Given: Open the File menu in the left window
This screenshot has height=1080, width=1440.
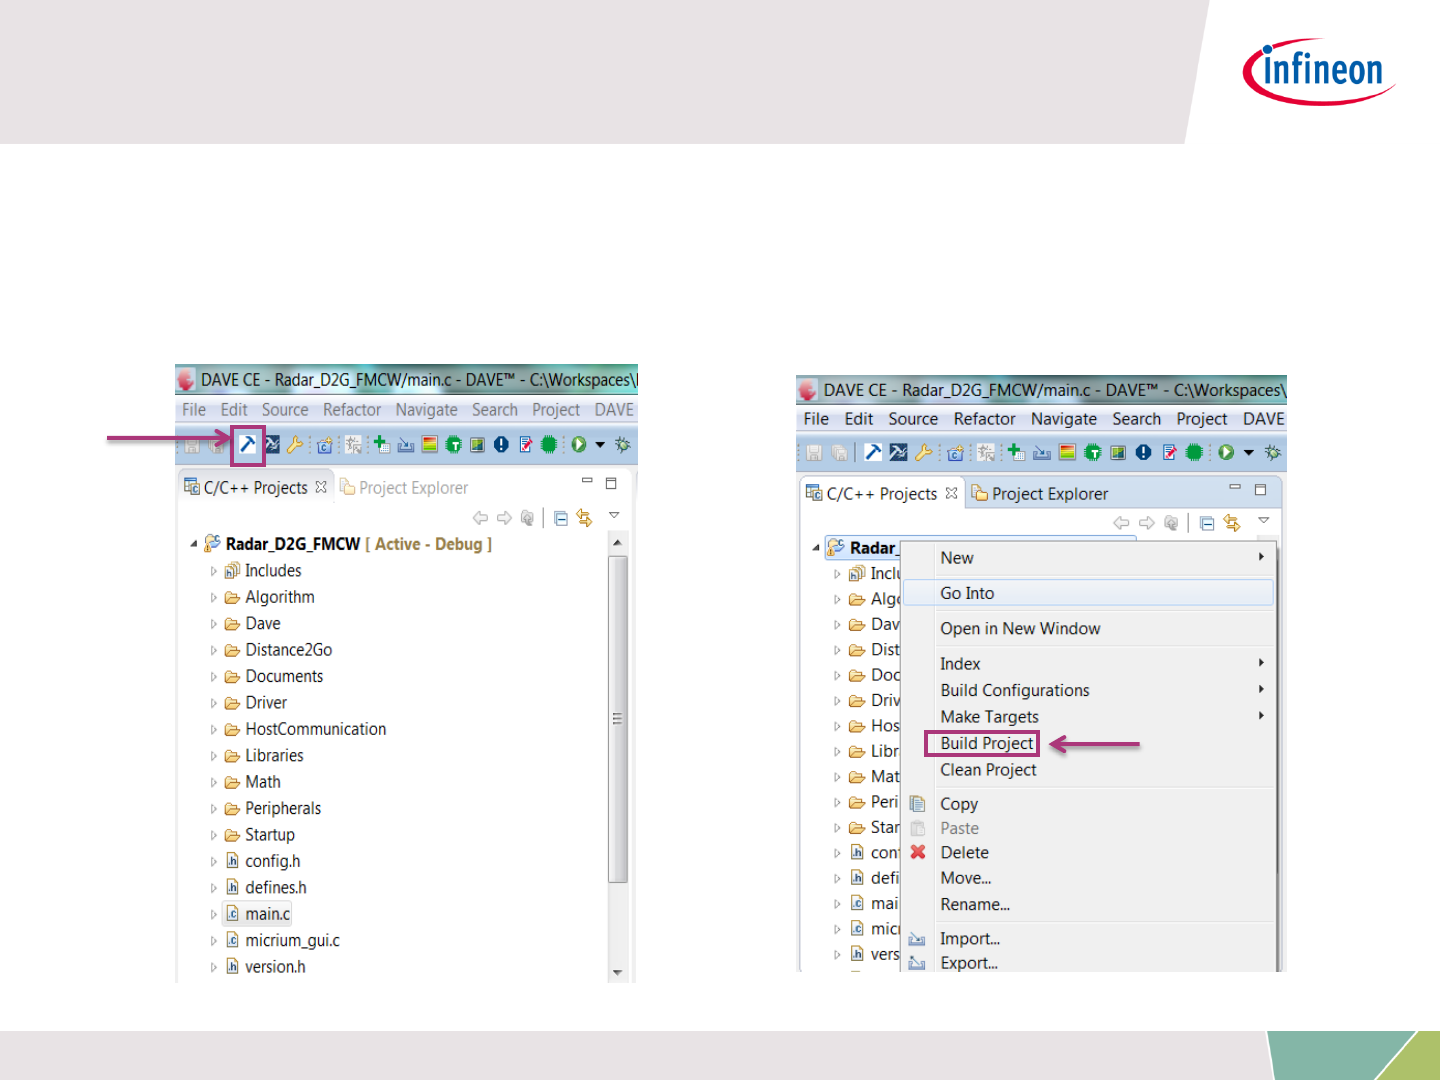Looking at the screenshot, I should click(x=194, y=410).
